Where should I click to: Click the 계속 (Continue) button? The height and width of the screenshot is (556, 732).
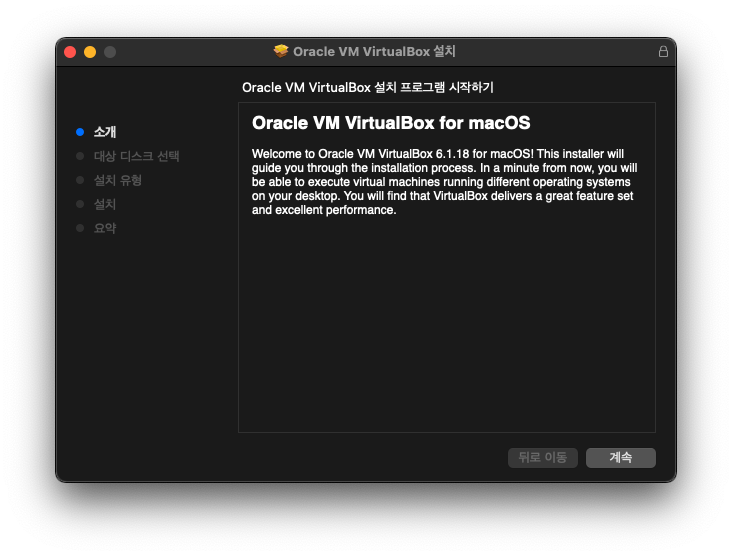click(x=620, y=457)
